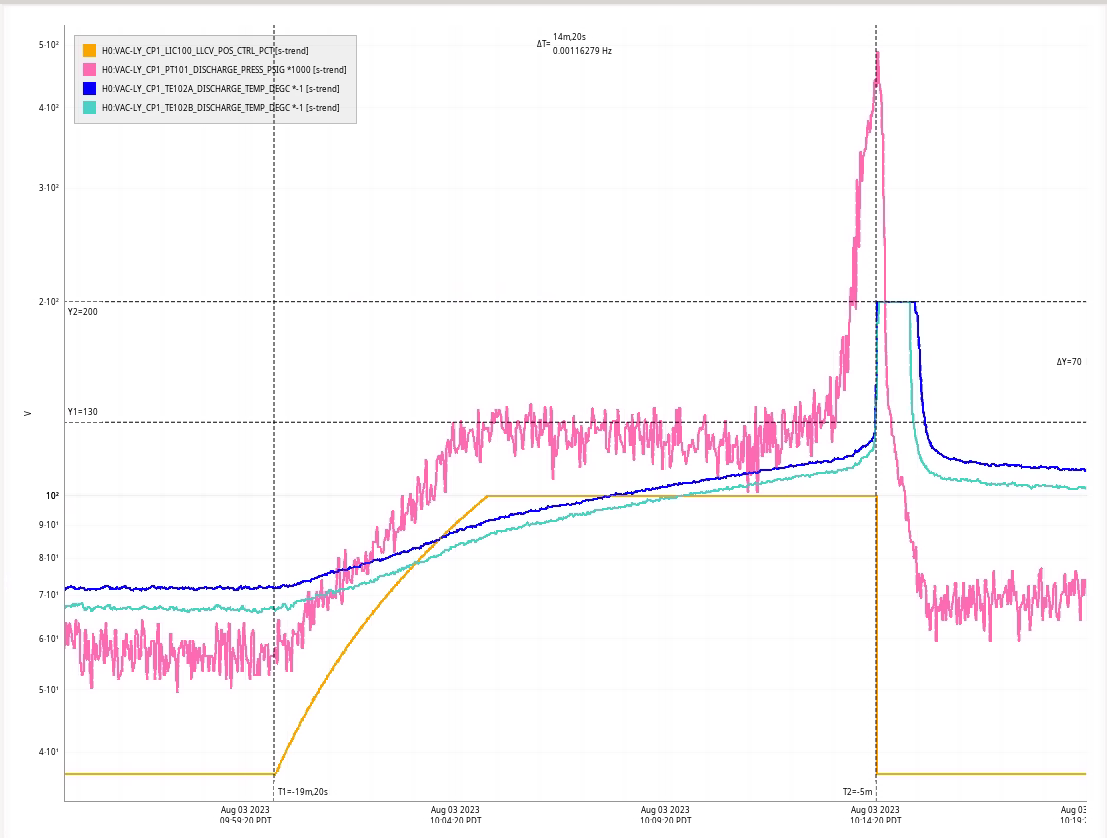Select the LIC100_LLCV_POS_CTRL_PCT legend entry
Image resolution: width=1107 pixels, height=838 pixels.
click(205, 51)
